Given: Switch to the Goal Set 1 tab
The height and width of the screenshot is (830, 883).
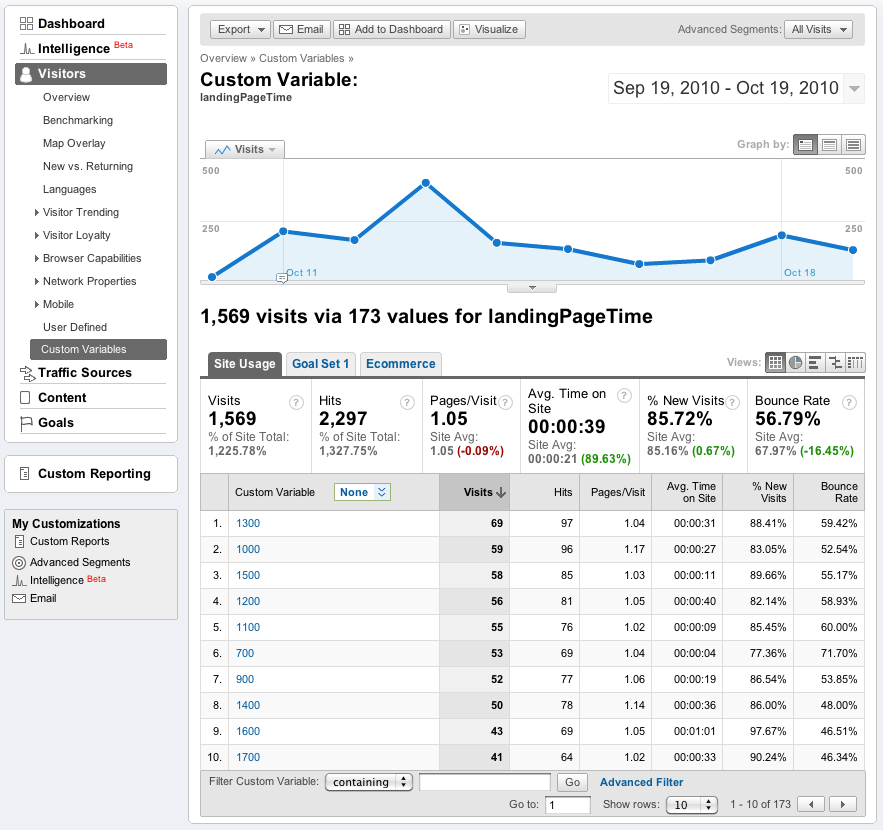Looking at the screenshot, I should point(320,364).
